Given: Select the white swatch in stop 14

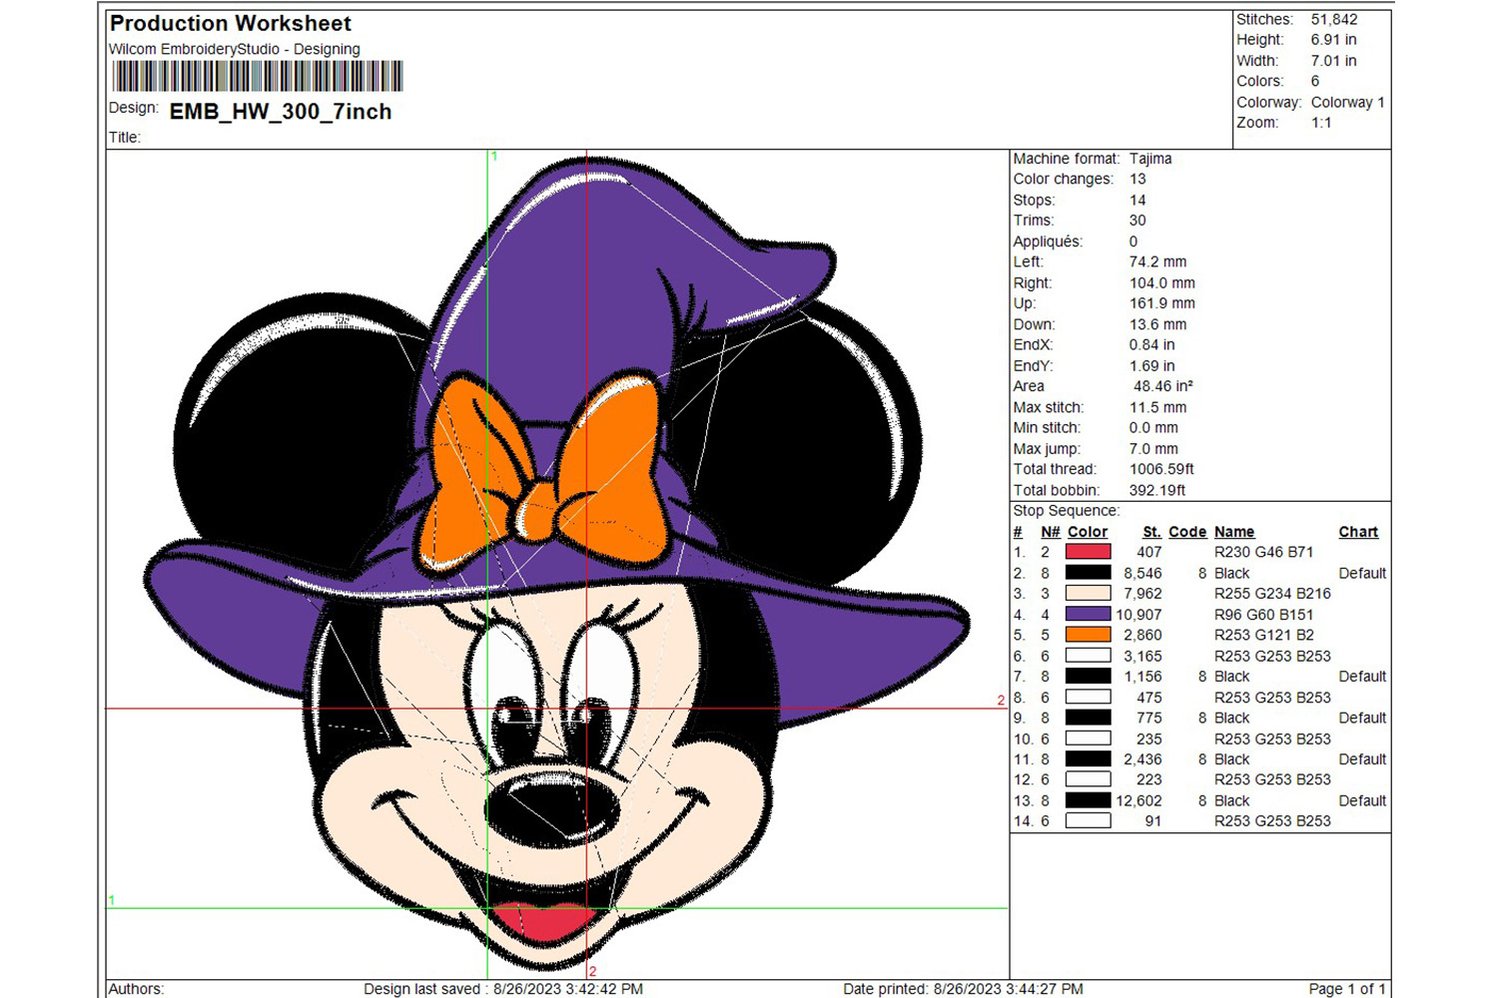Looking at the screenshot, I should click(1088, 821).
